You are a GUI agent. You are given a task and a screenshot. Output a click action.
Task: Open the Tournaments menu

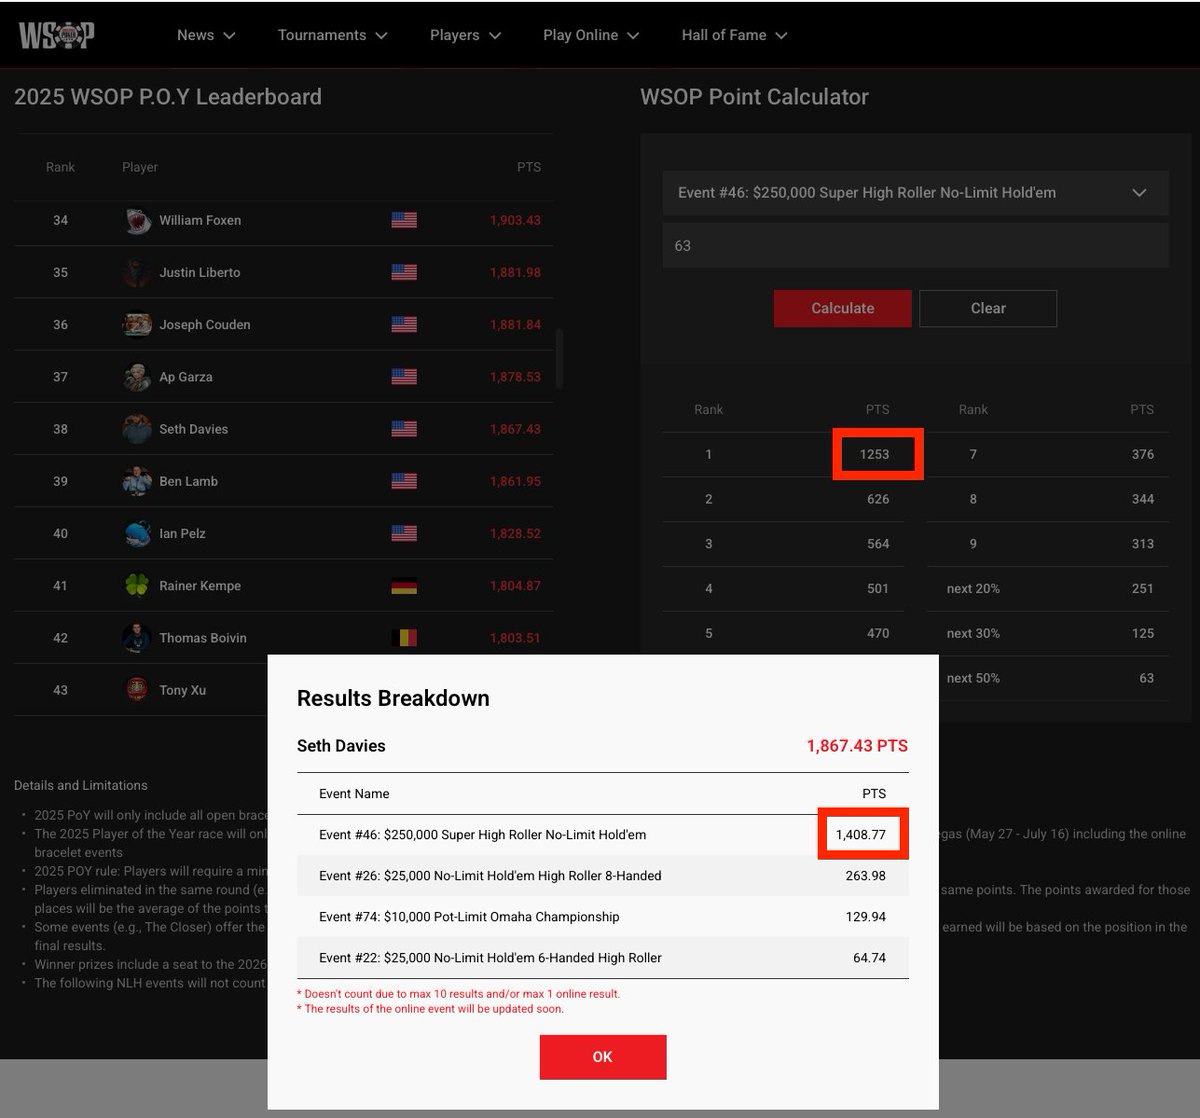coord(332,35)
